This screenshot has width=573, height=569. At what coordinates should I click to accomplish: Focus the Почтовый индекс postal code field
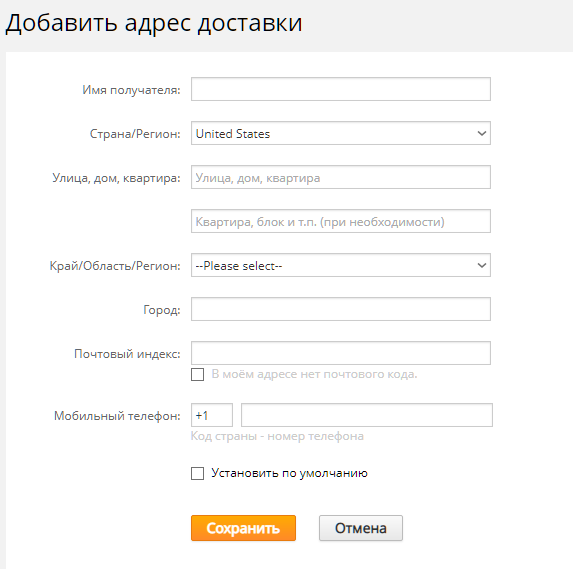coord(341,353)
